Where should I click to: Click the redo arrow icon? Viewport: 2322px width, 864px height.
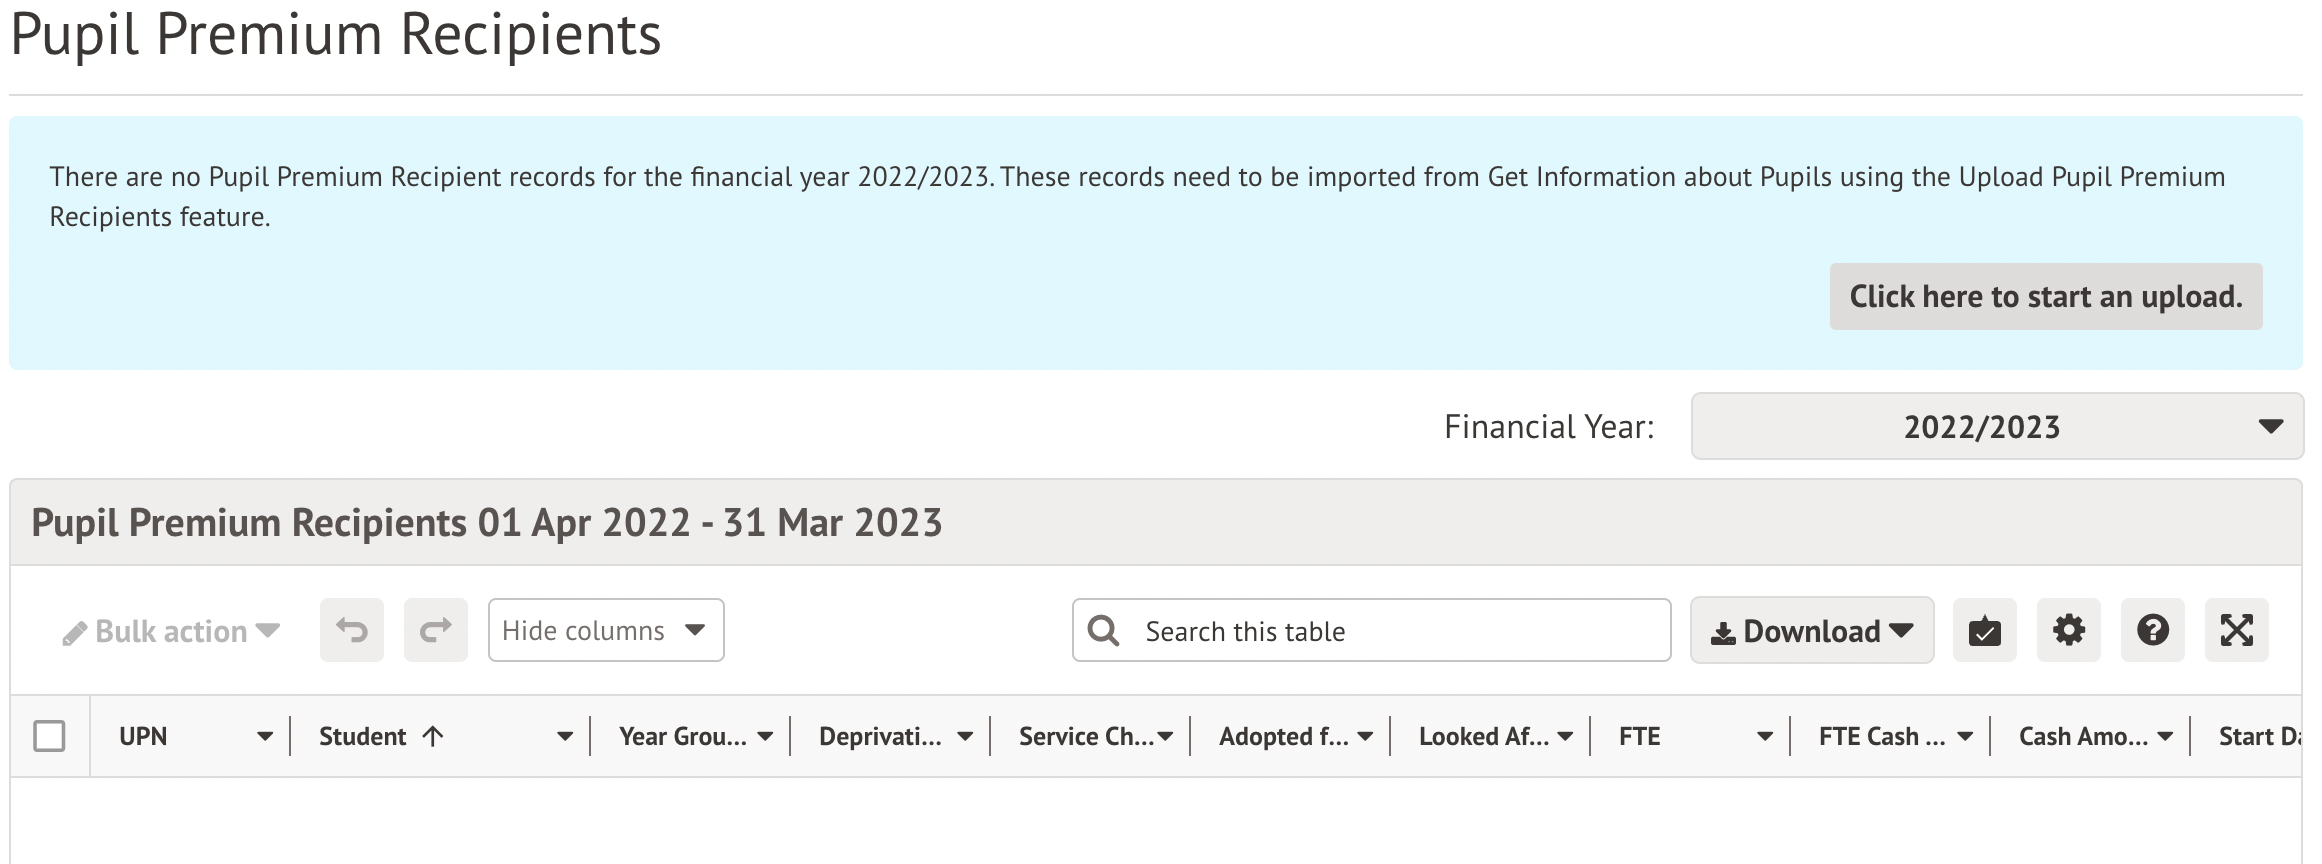435,631
